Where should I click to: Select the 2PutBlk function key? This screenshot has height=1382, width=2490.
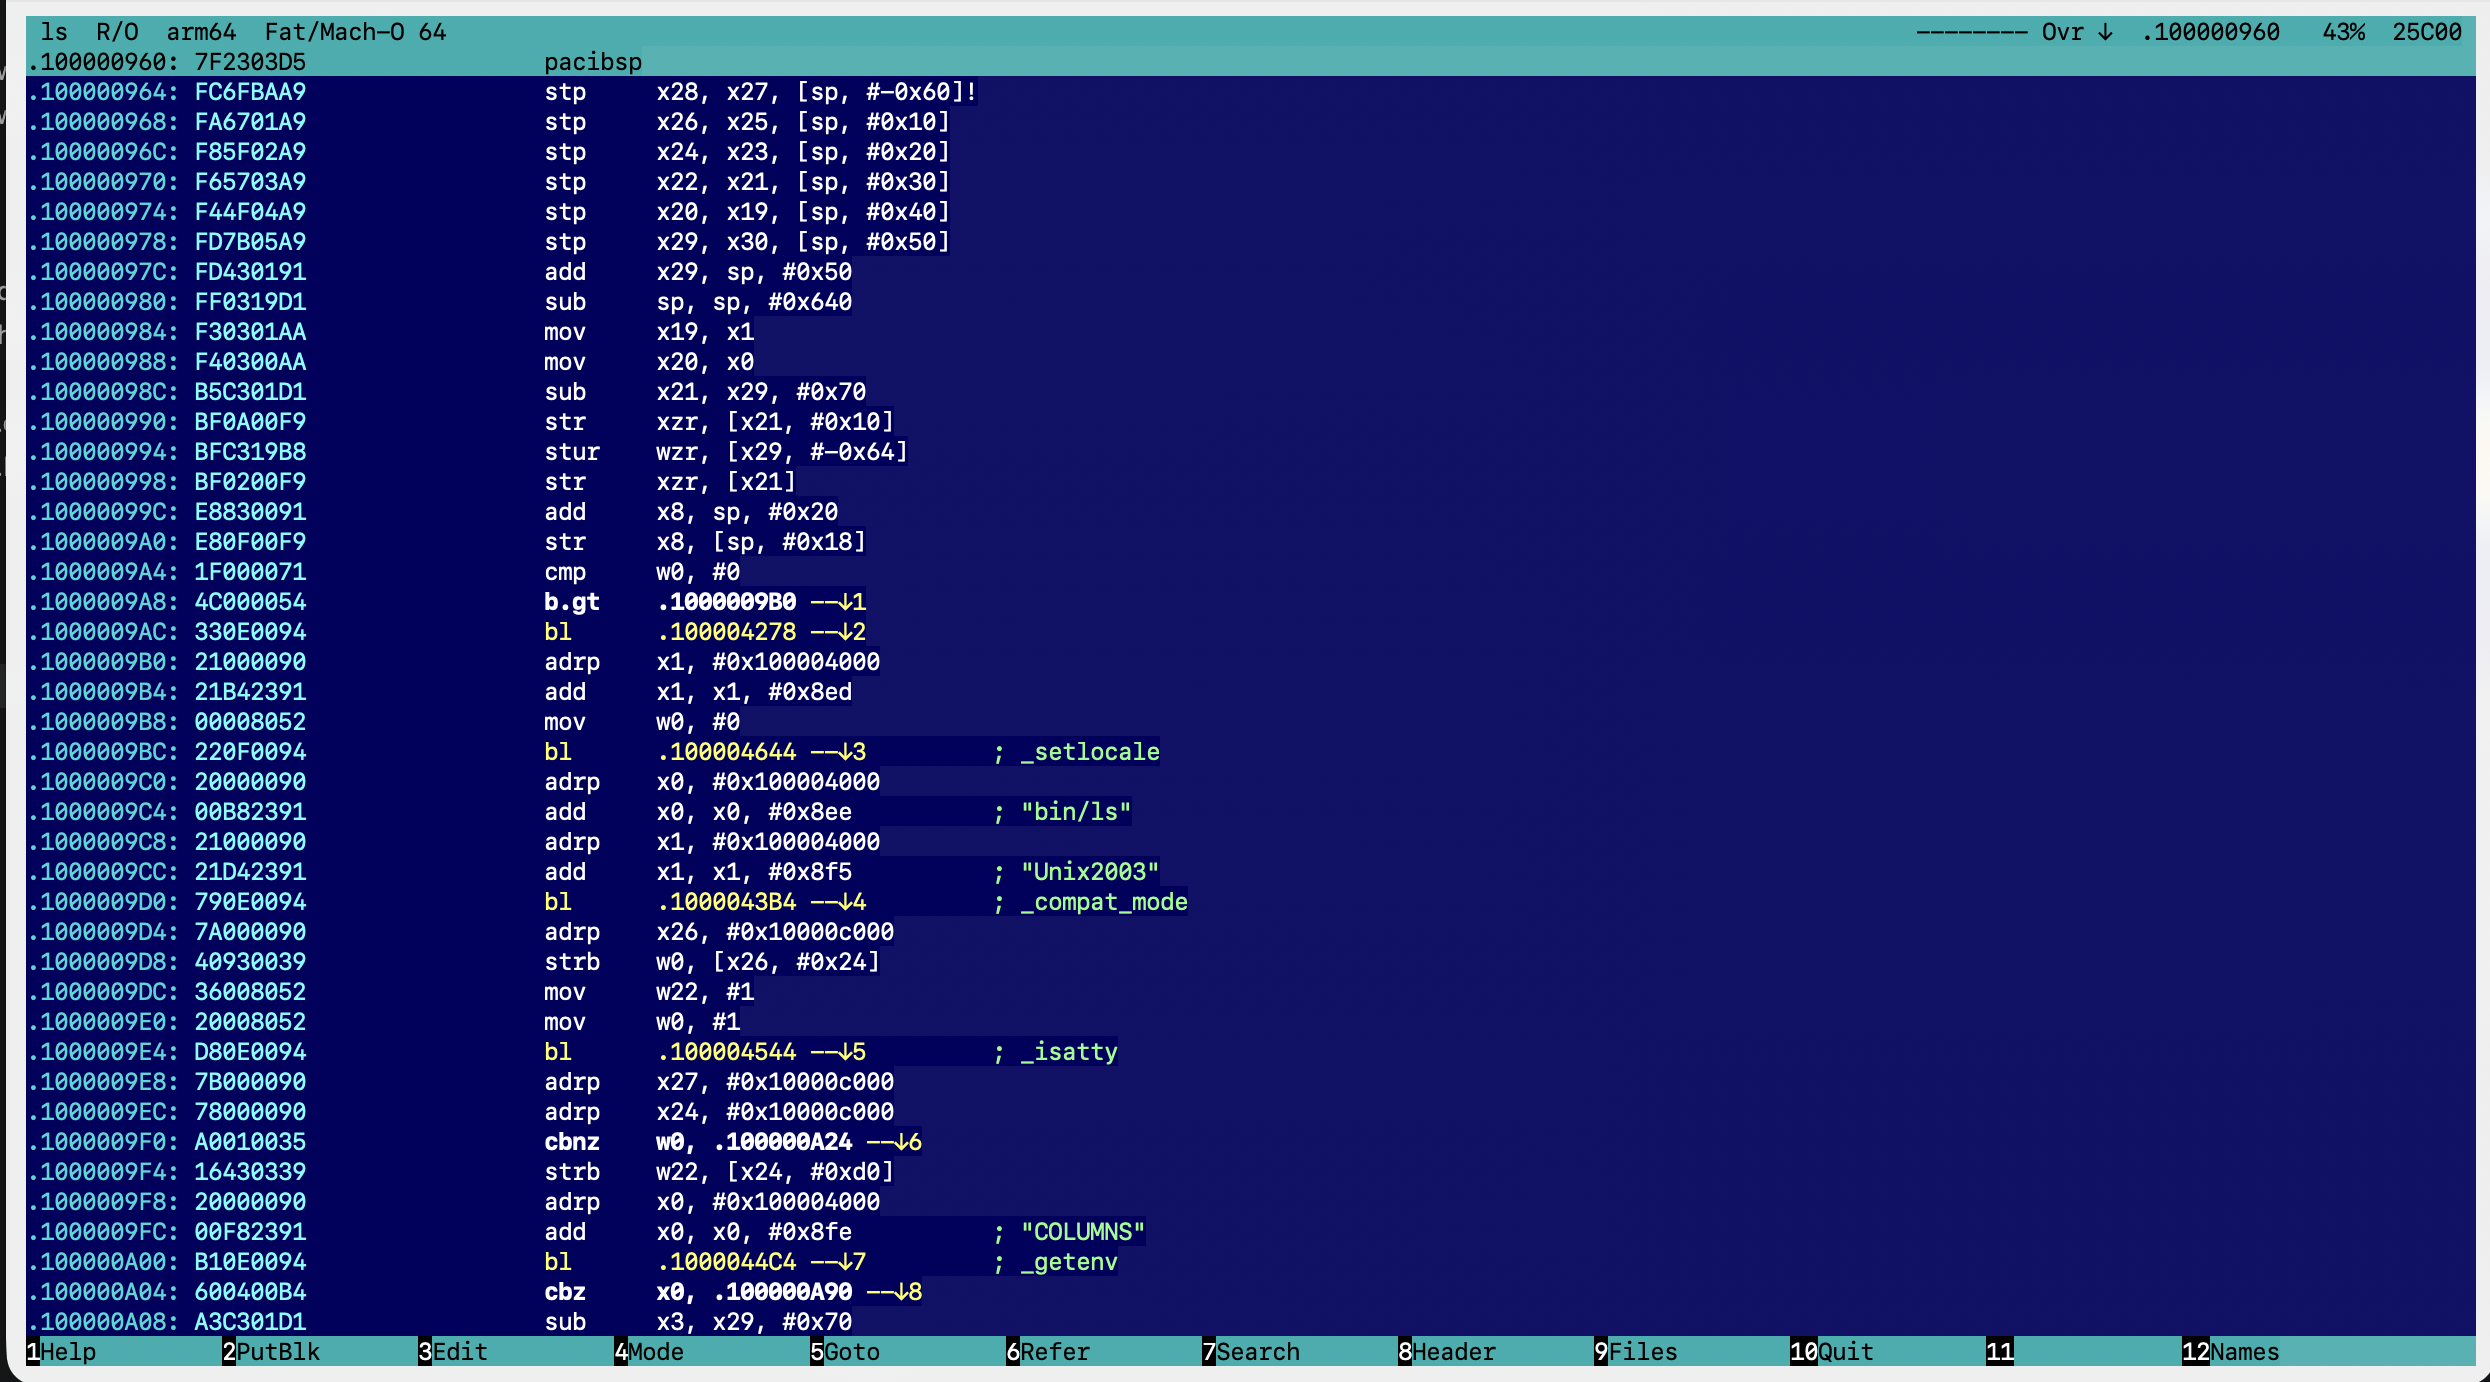(x=271, y=1352)
